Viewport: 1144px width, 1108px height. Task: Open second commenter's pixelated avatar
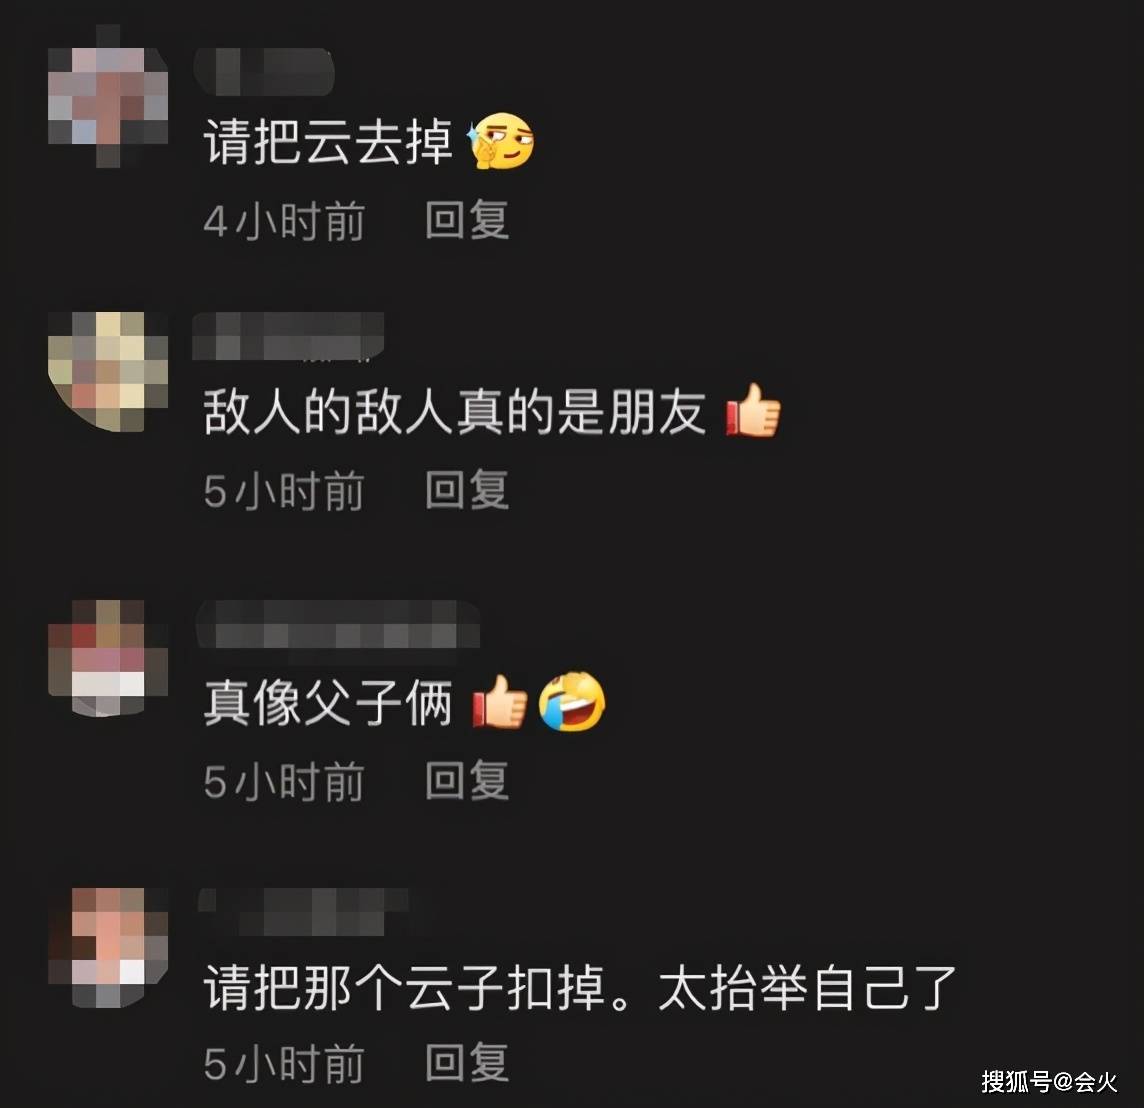[x=108, y=371]
